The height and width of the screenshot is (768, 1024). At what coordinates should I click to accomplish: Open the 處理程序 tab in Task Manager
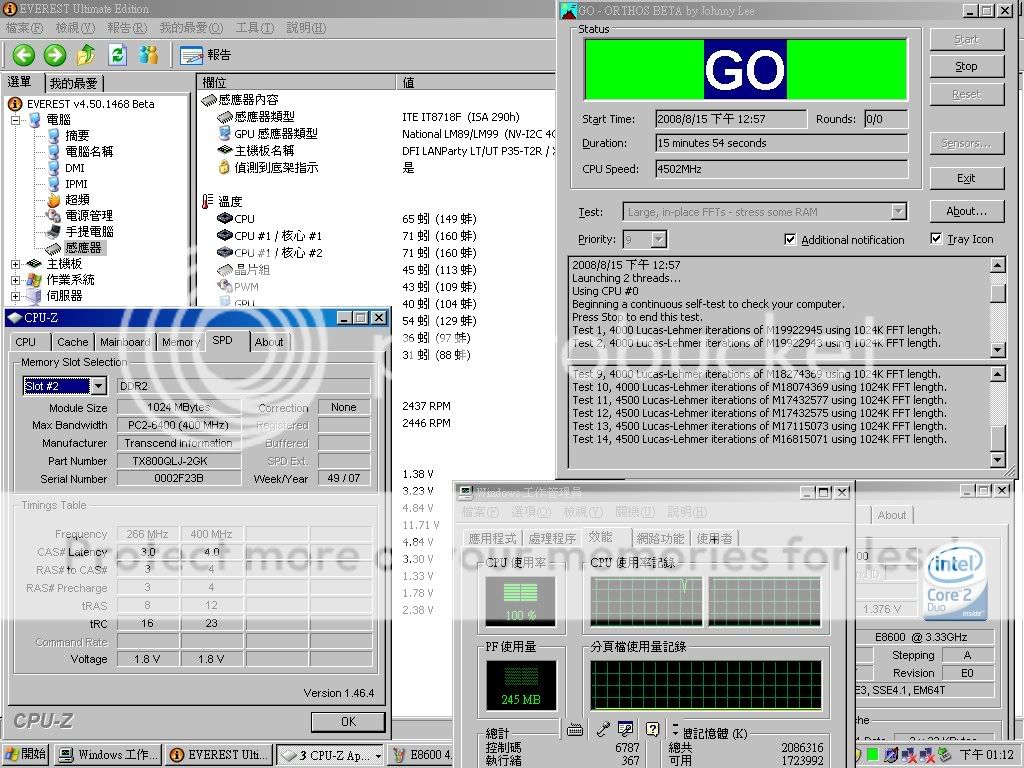(x=551, y=539)
